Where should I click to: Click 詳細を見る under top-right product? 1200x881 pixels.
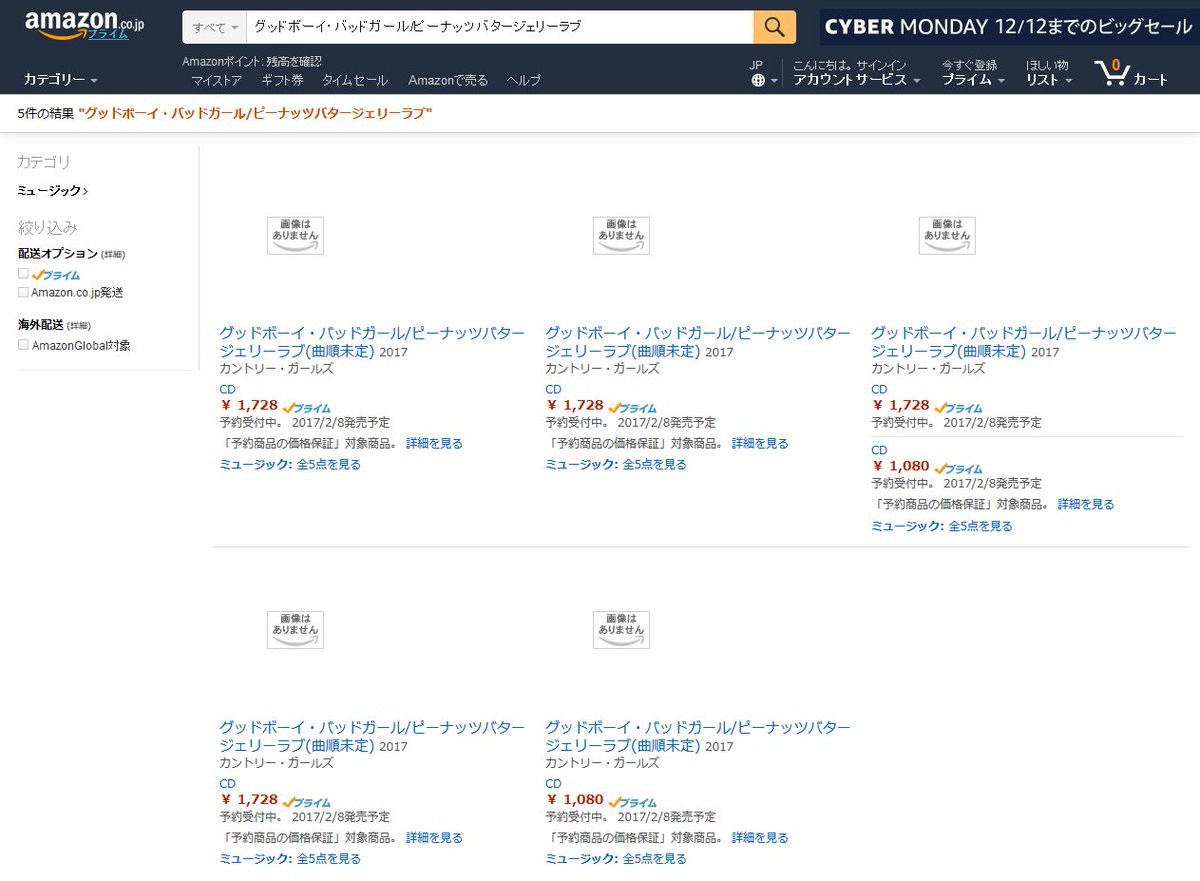[x=1086, y=504]
